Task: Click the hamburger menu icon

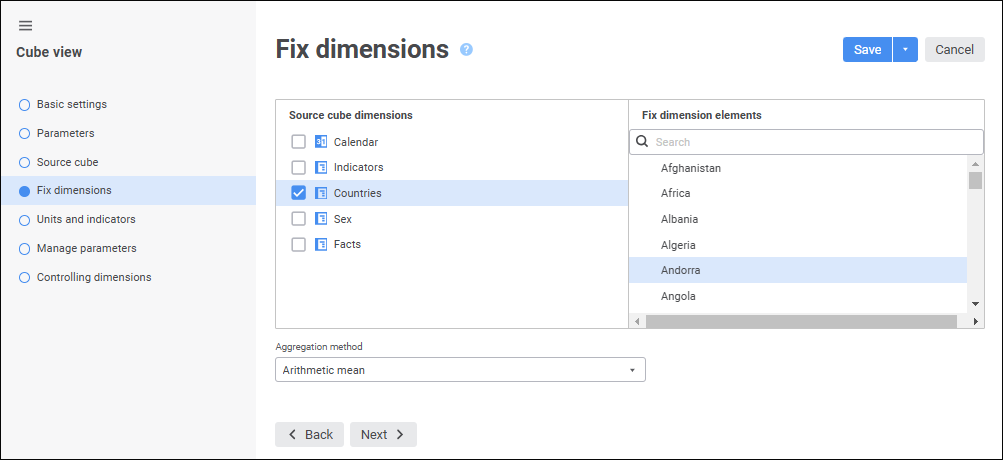Action: click(25, 26)
